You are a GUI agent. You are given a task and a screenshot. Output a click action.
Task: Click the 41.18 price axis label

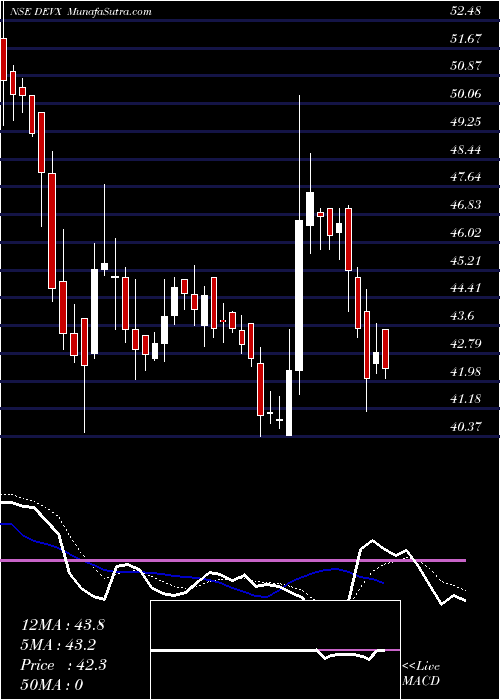point(466,399)
